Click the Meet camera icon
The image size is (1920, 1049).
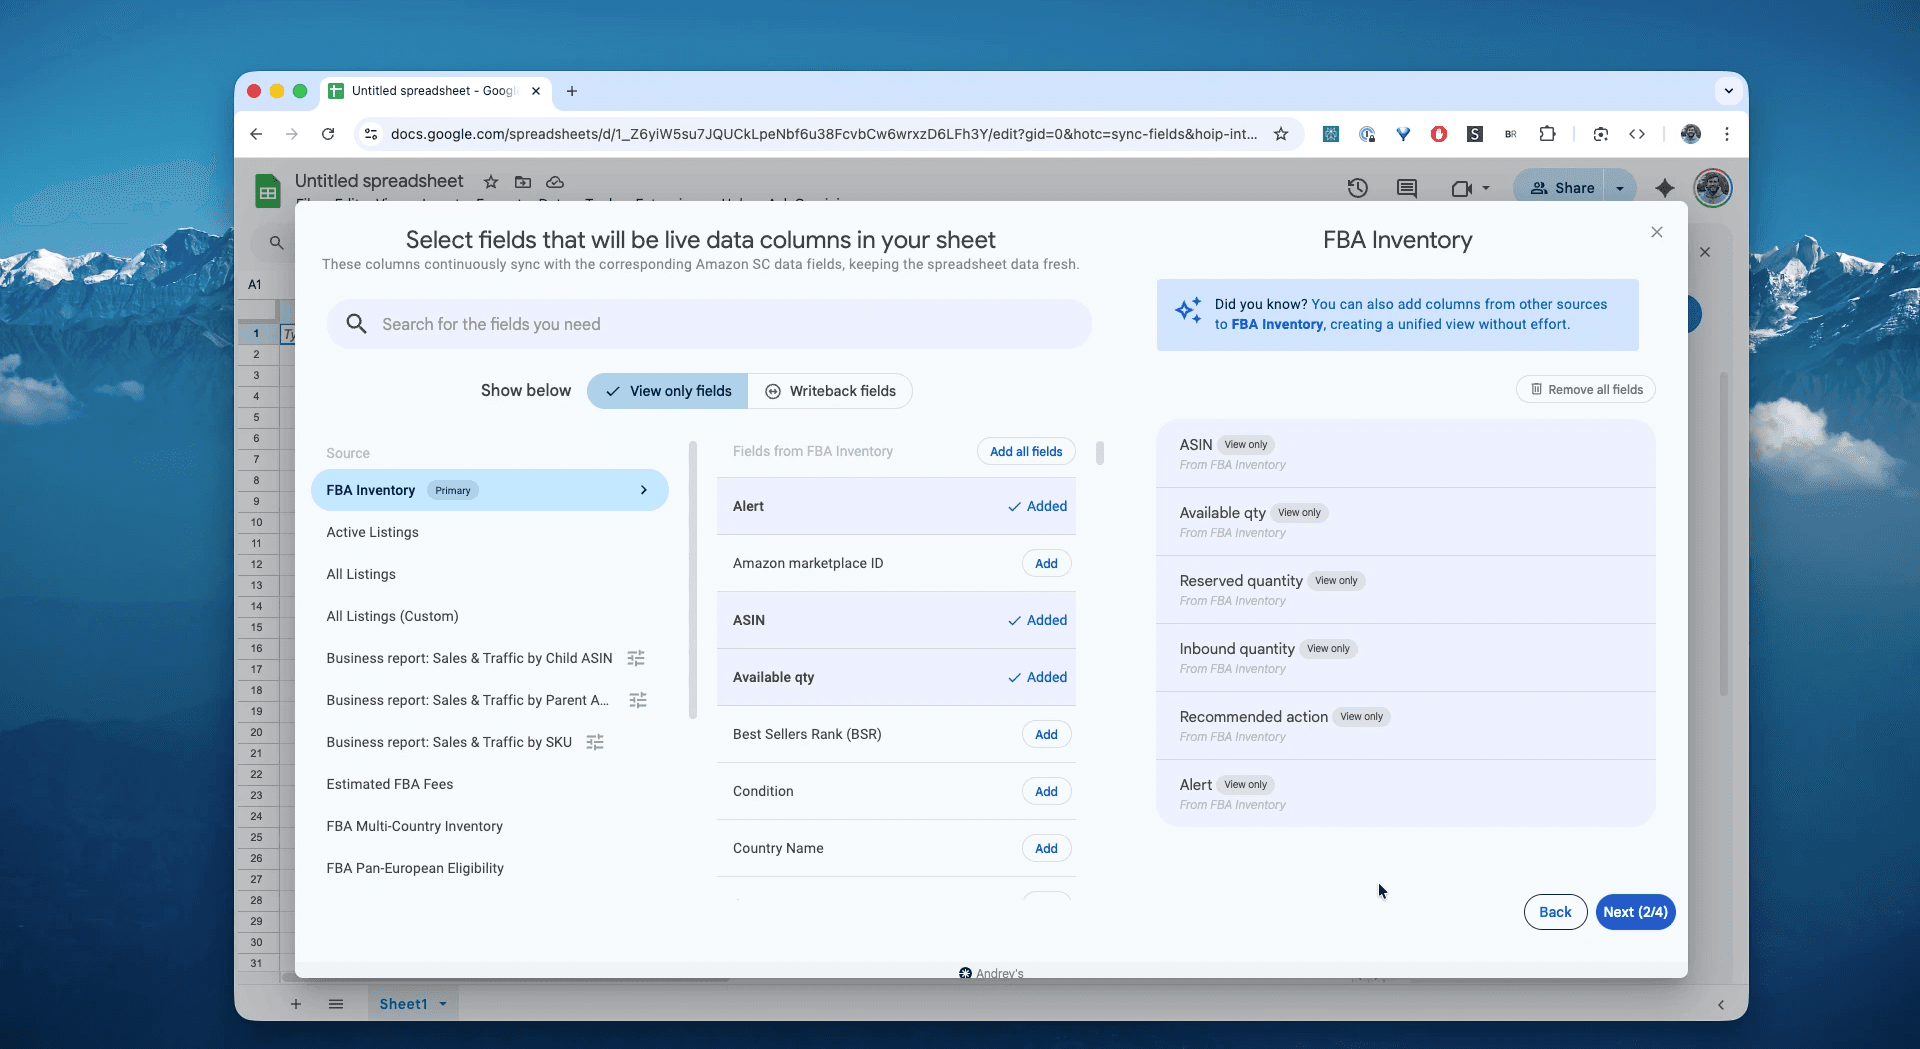(1462, 188)
